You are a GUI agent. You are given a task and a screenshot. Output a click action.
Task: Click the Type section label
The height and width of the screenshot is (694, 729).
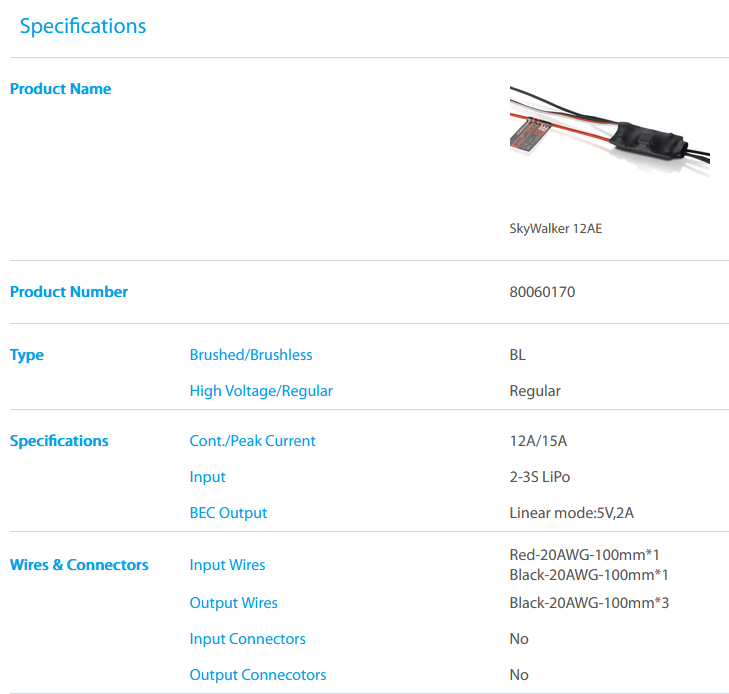27,355
